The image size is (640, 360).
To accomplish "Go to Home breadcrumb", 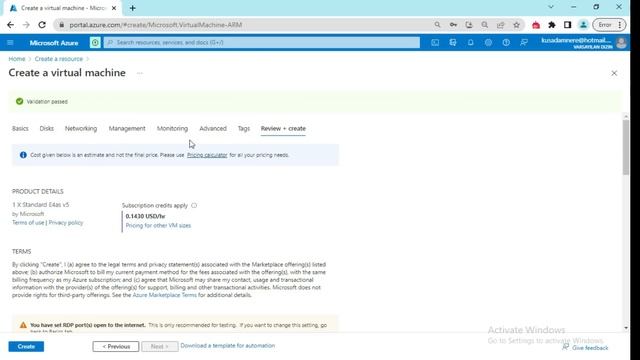I will tap(17, 59).
